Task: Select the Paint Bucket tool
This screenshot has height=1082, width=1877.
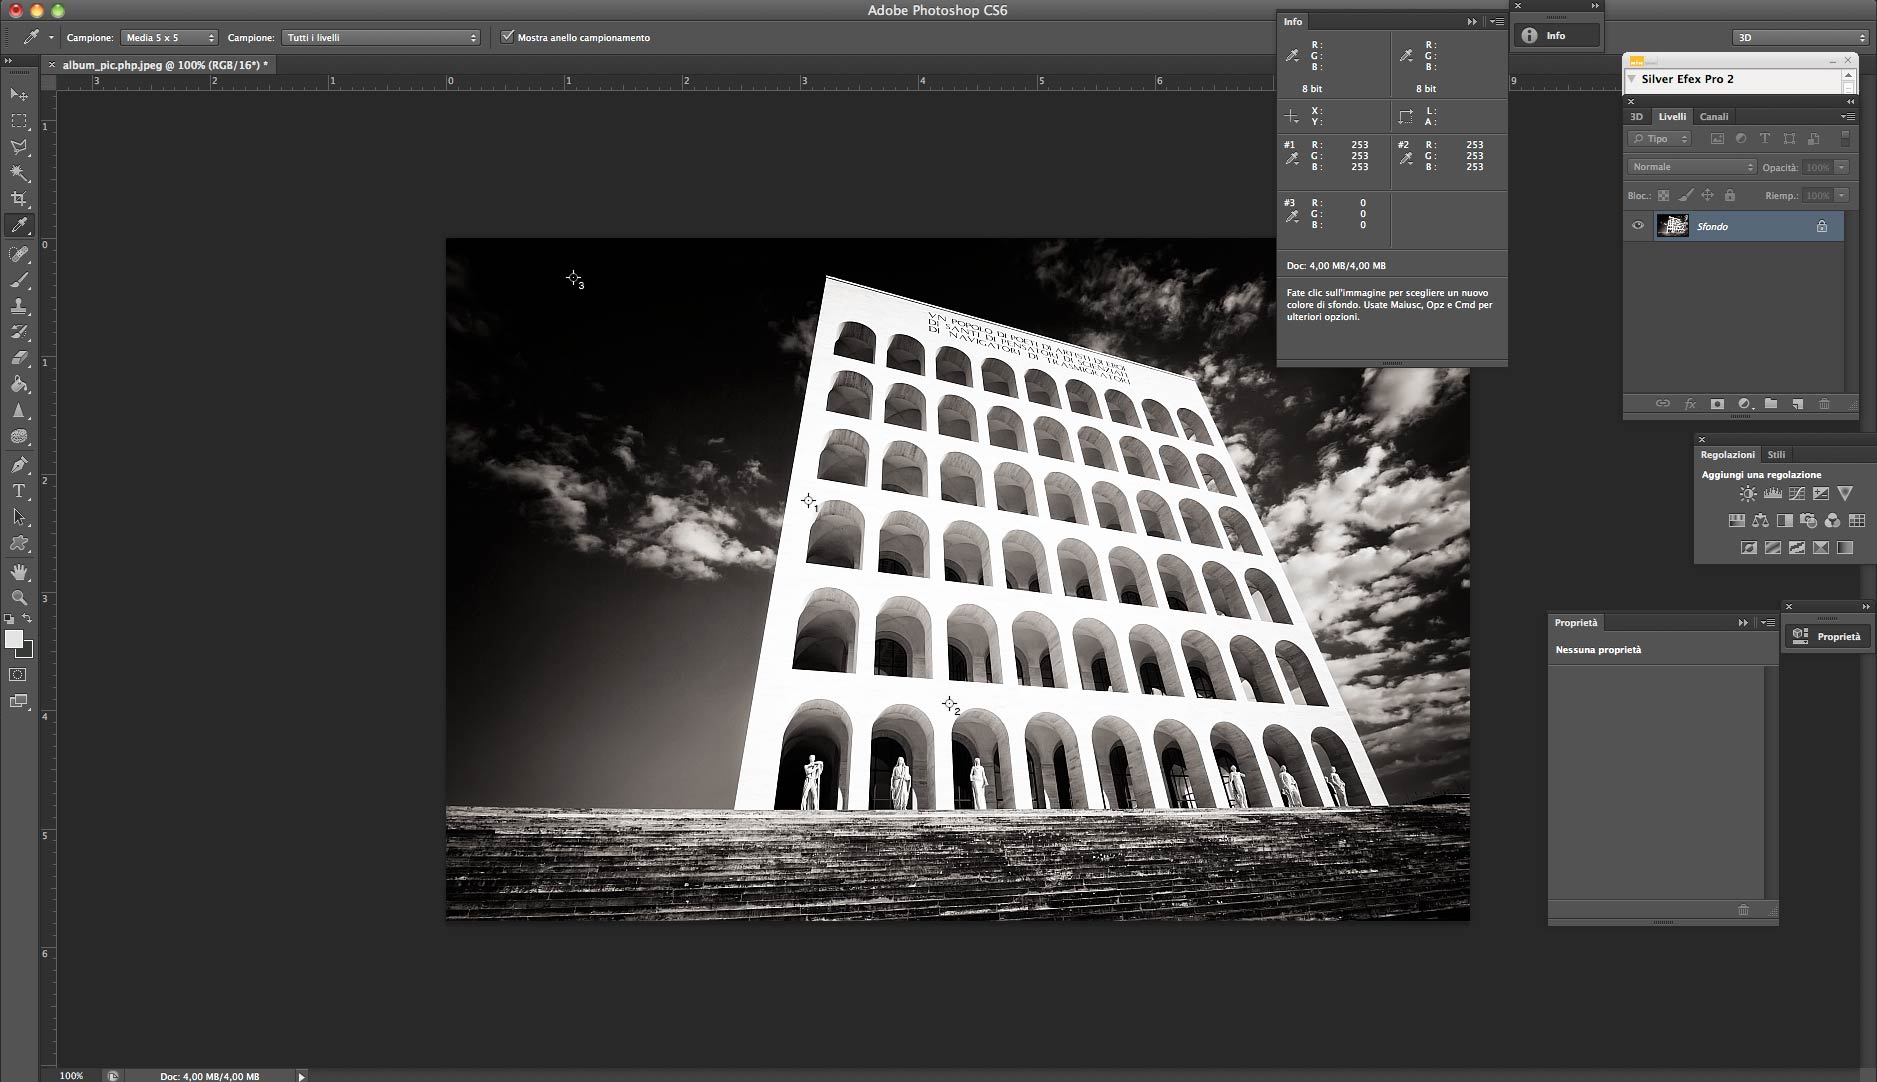Action: coord(19,384)
